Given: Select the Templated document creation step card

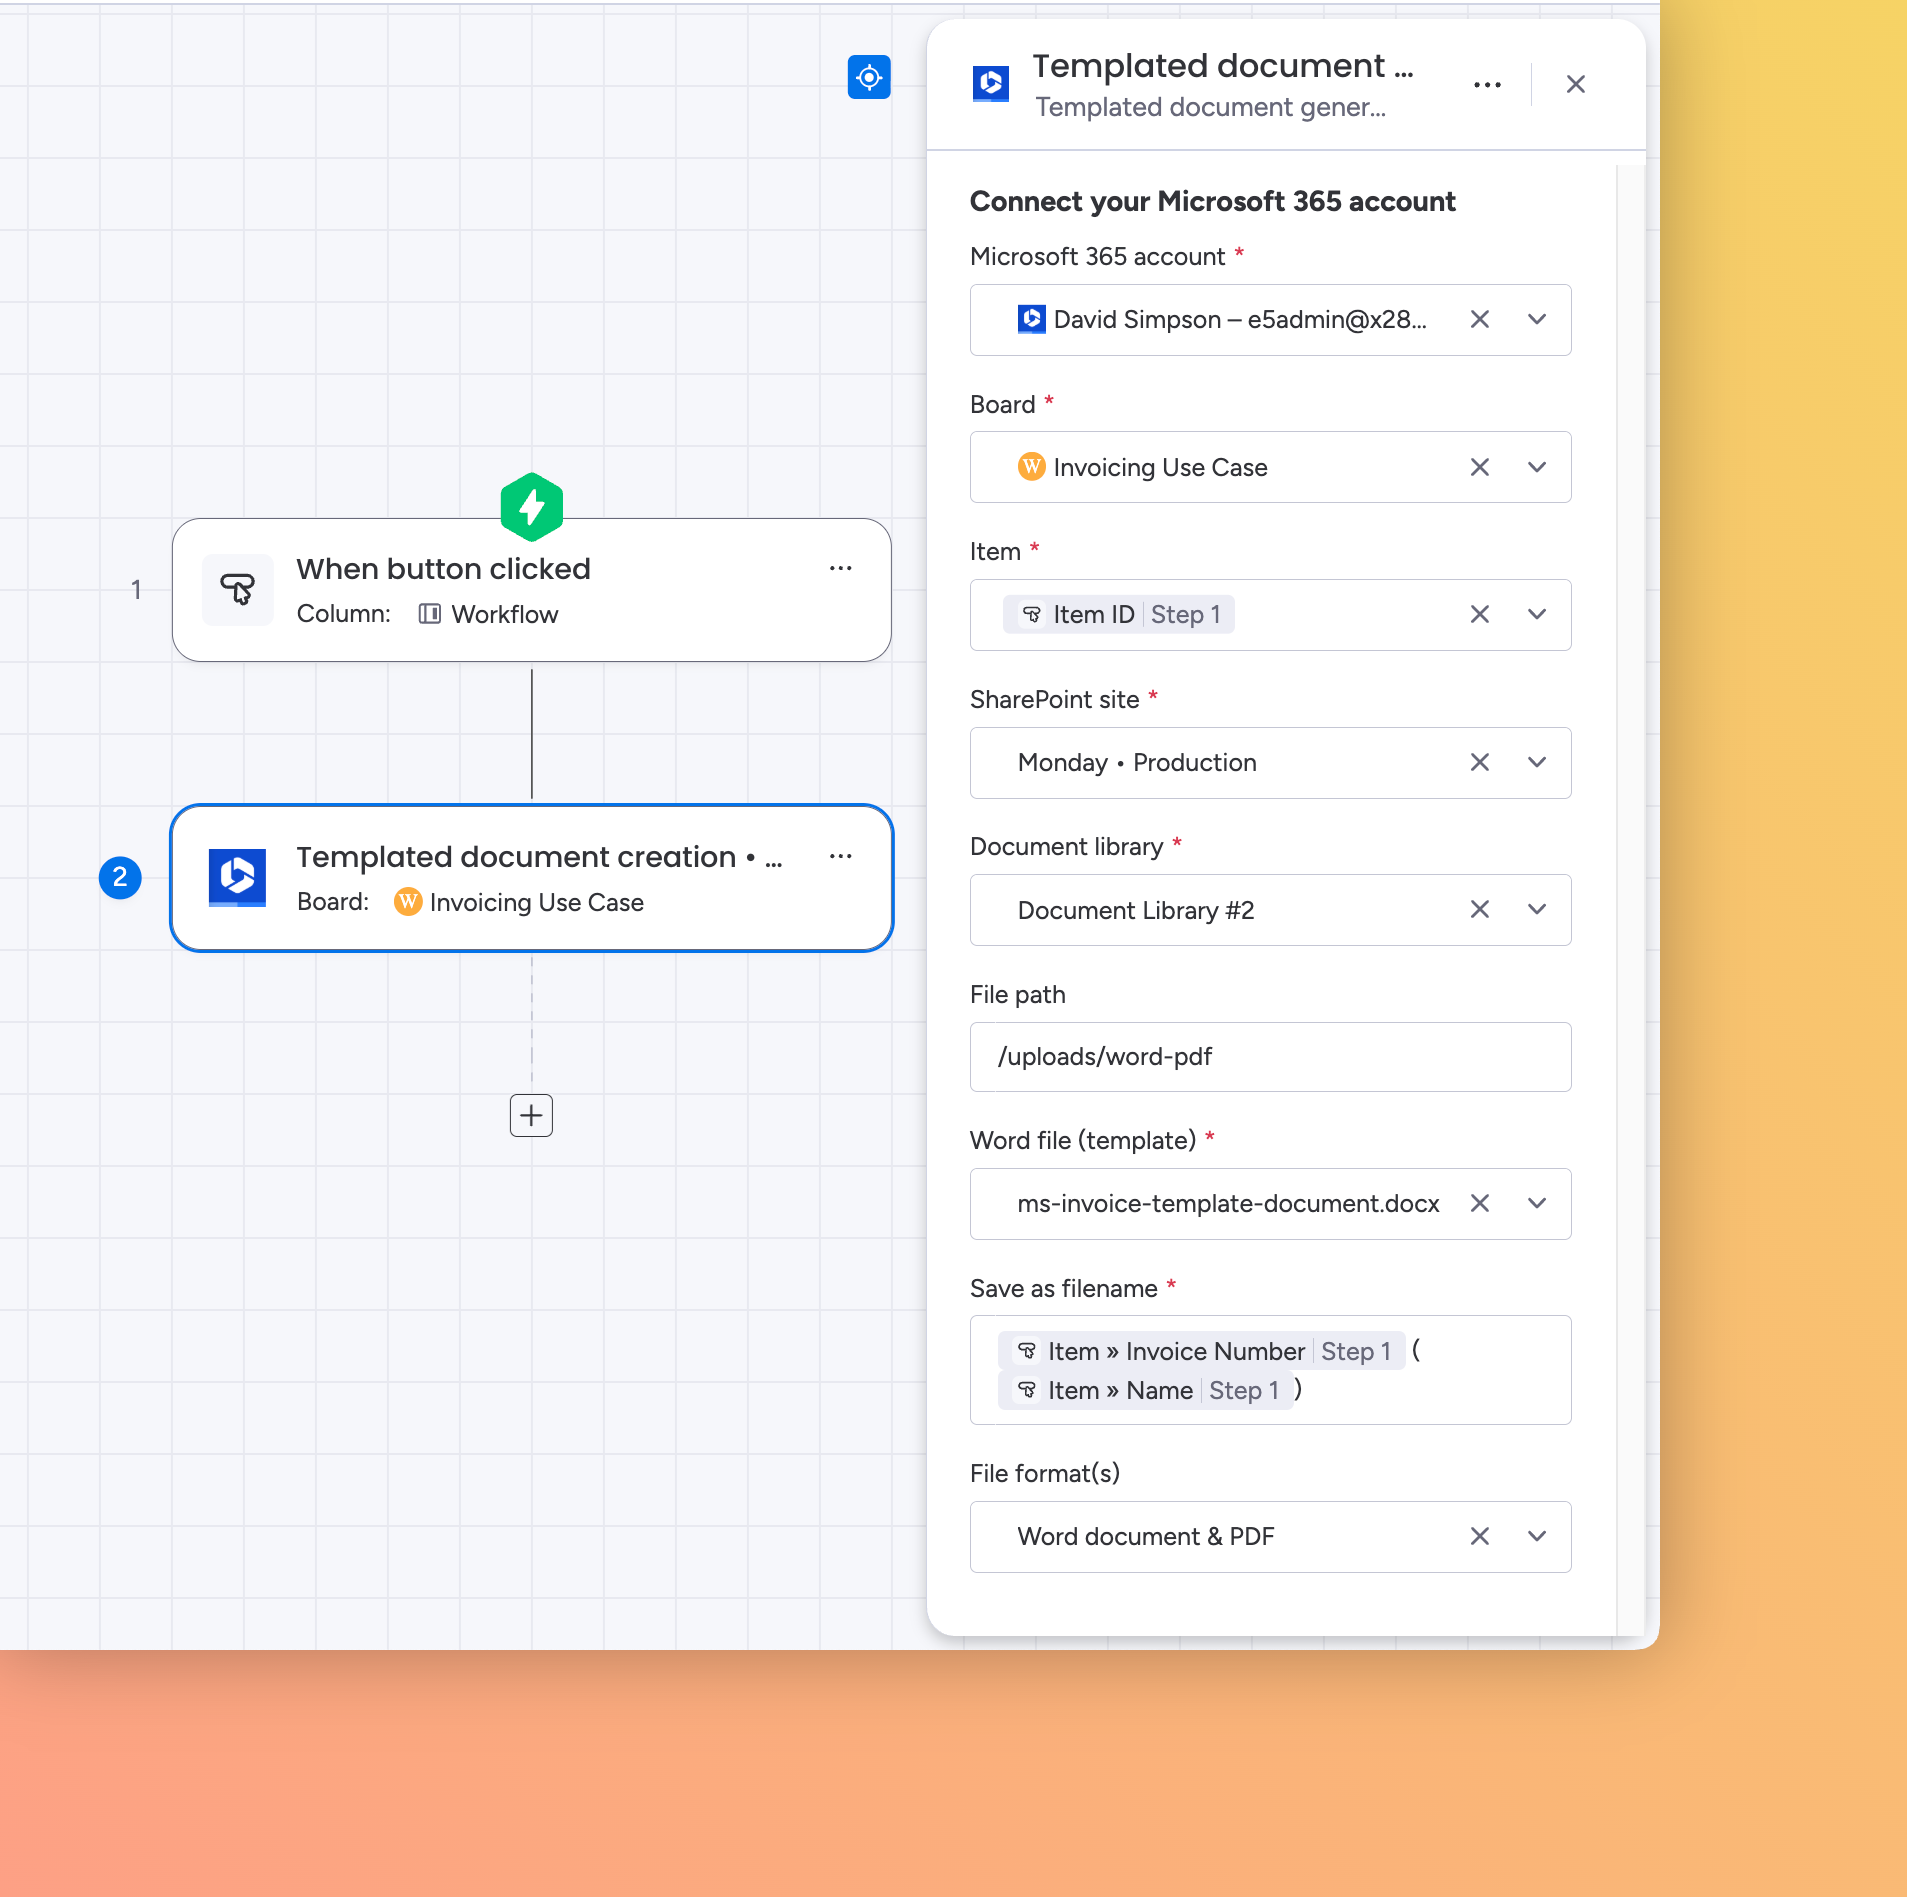Looking at the screenshot, I should click(x=532, y=878).
